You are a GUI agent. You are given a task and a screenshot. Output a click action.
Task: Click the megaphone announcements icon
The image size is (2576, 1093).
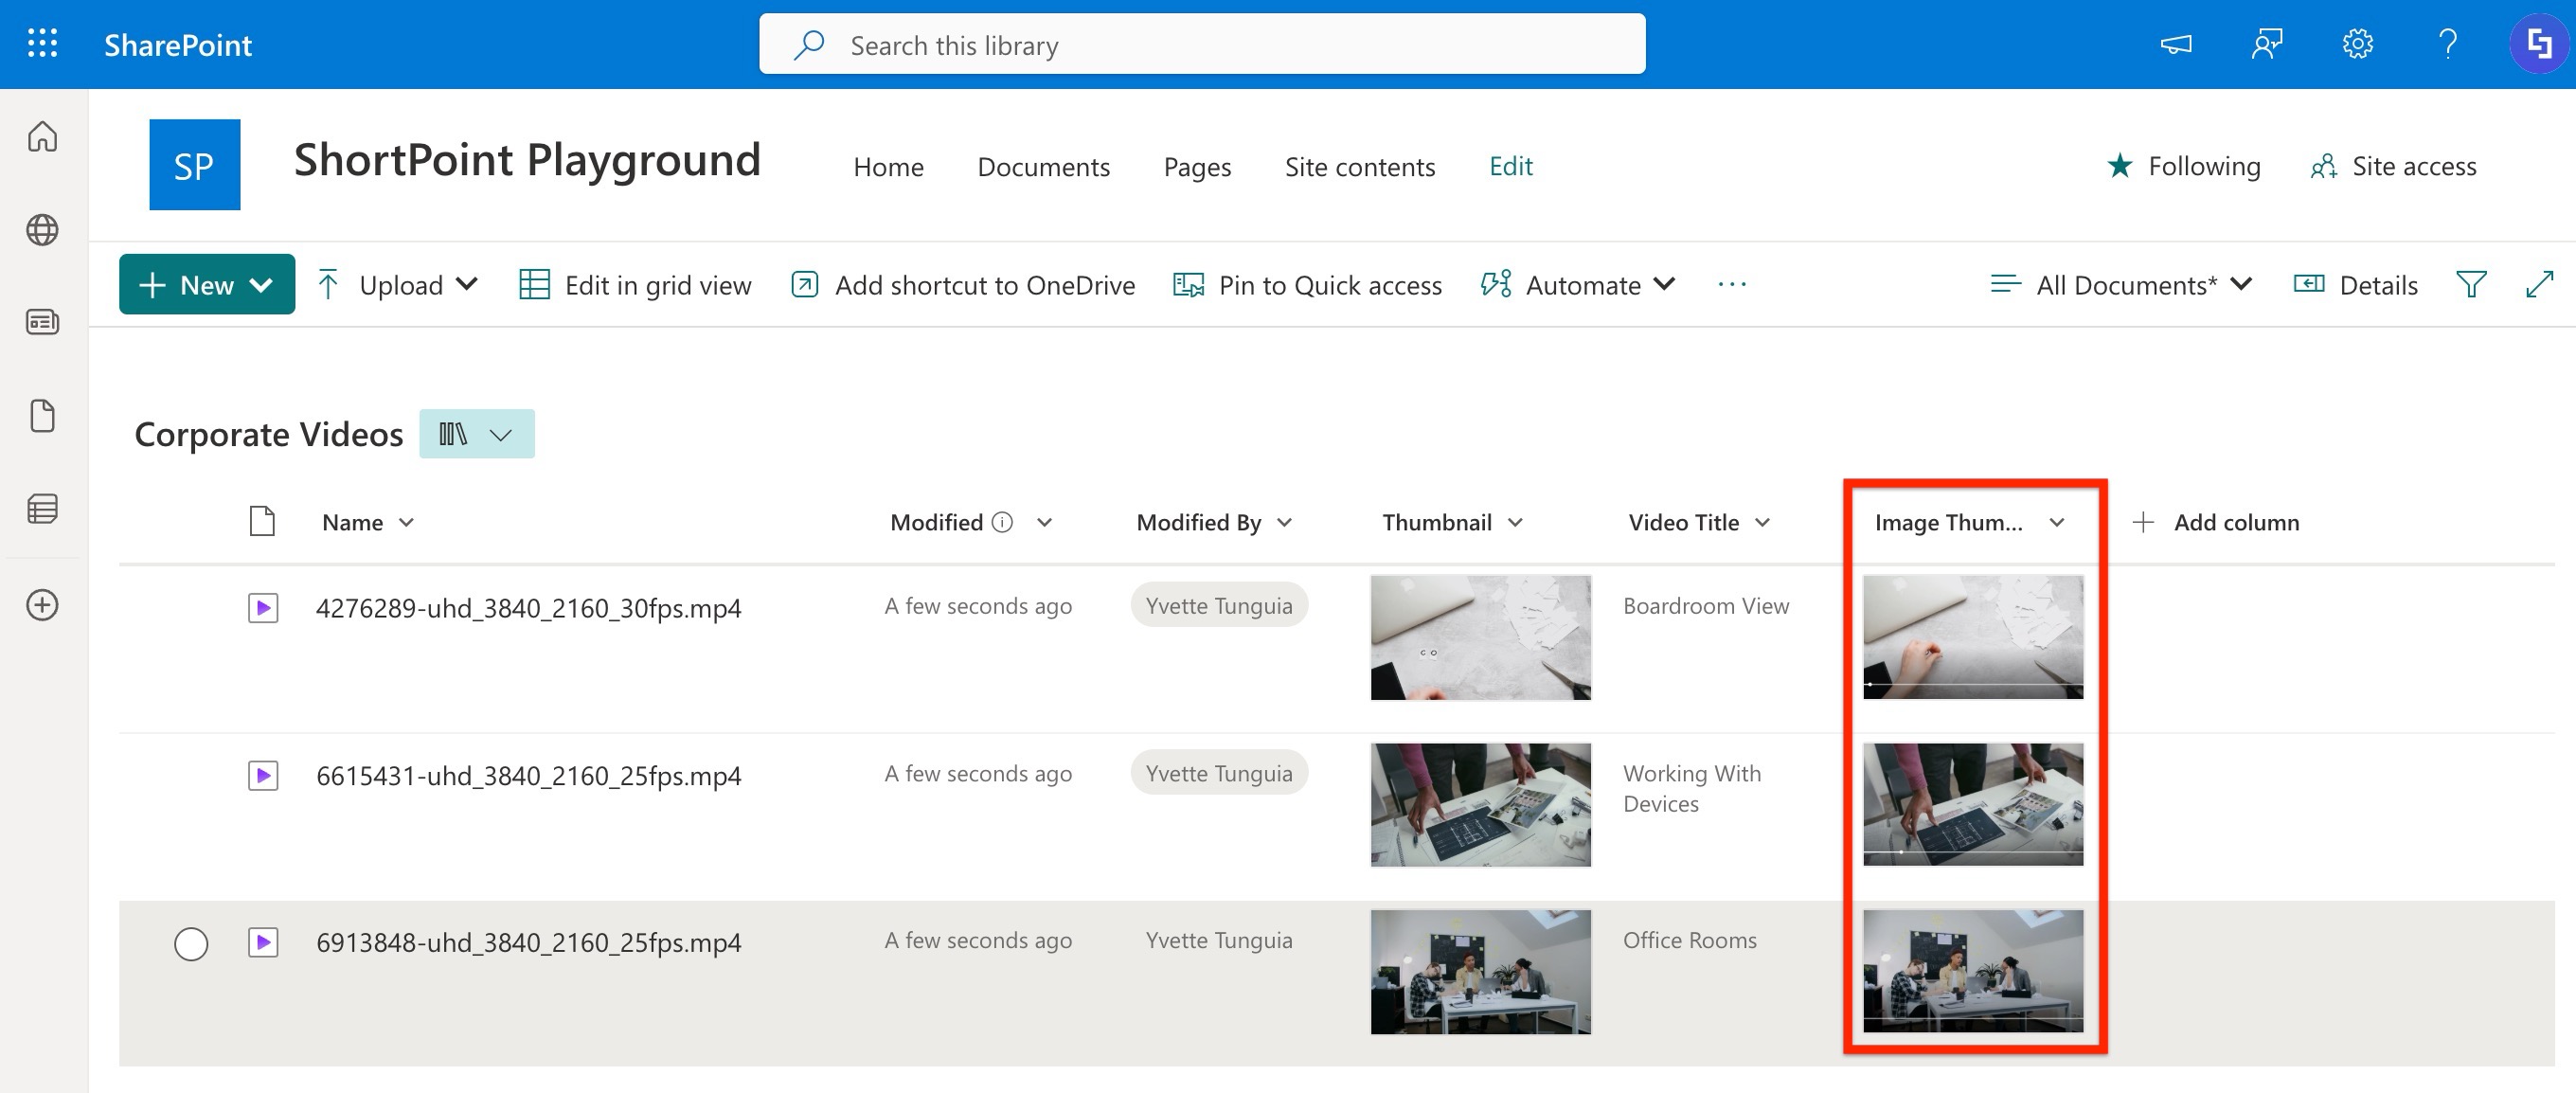[x=2176, y=43]
